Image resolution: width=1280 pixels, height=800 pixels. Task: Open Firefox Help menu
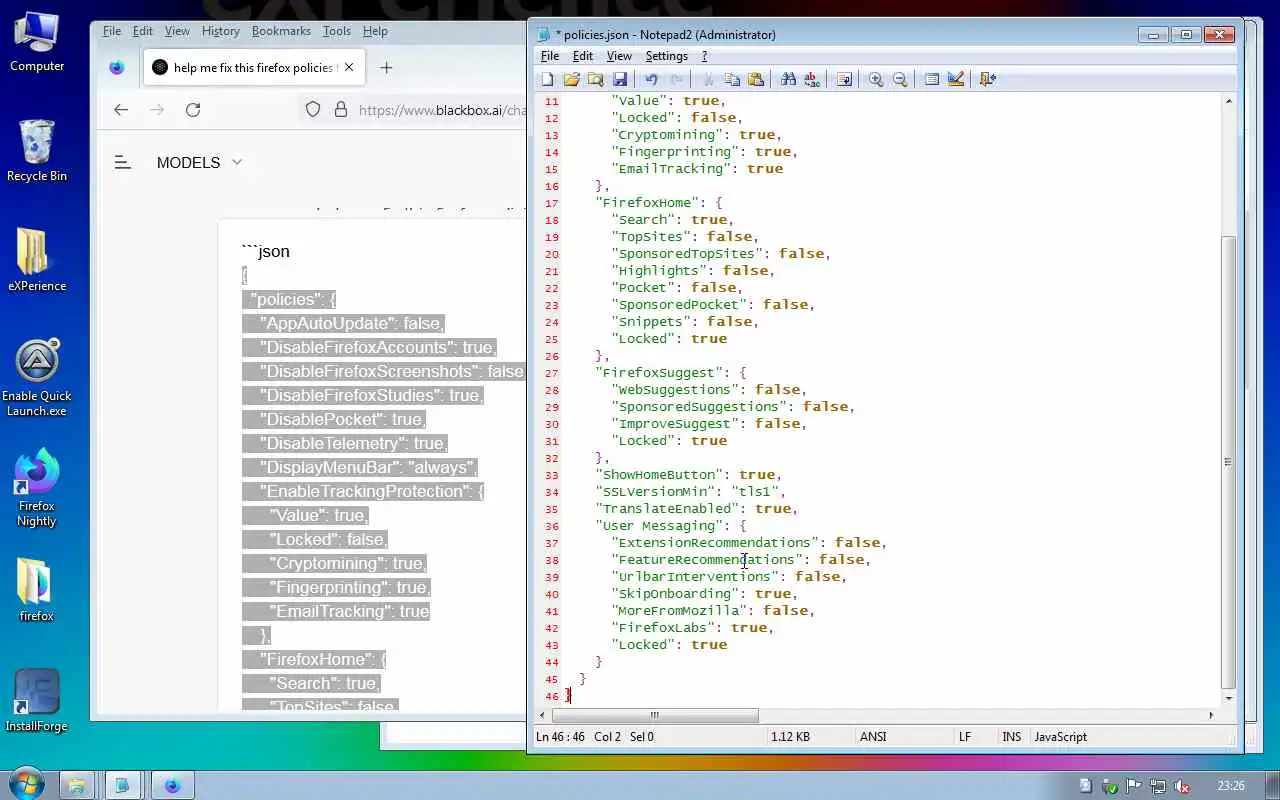pyautogui.click(x=375, y=31)
